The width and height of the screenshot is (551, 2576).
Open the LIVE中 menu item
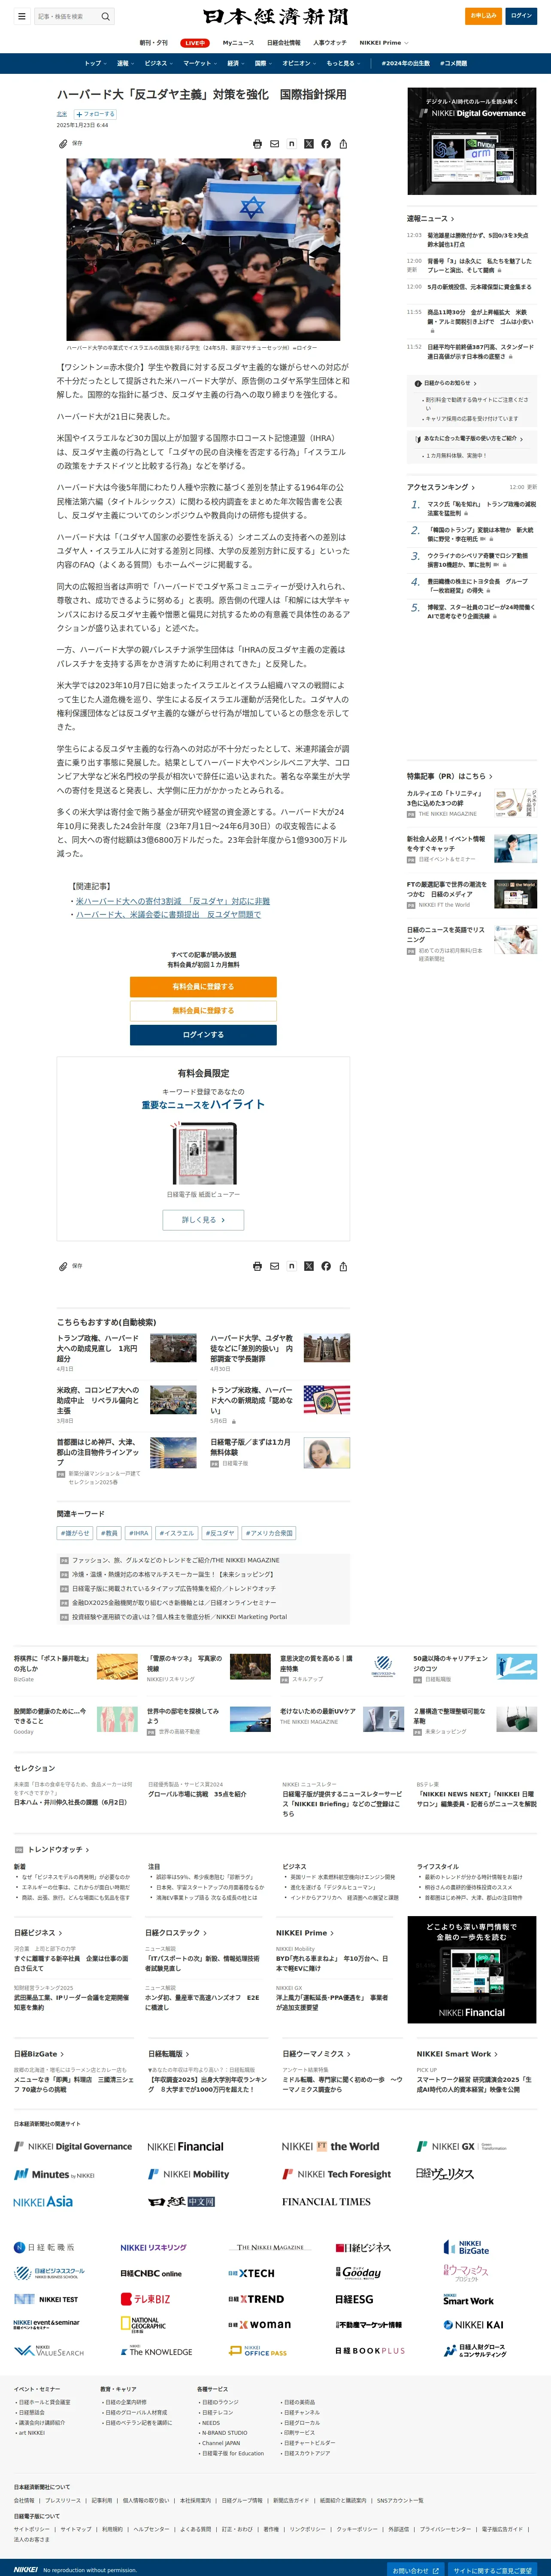tap(195, 43)
